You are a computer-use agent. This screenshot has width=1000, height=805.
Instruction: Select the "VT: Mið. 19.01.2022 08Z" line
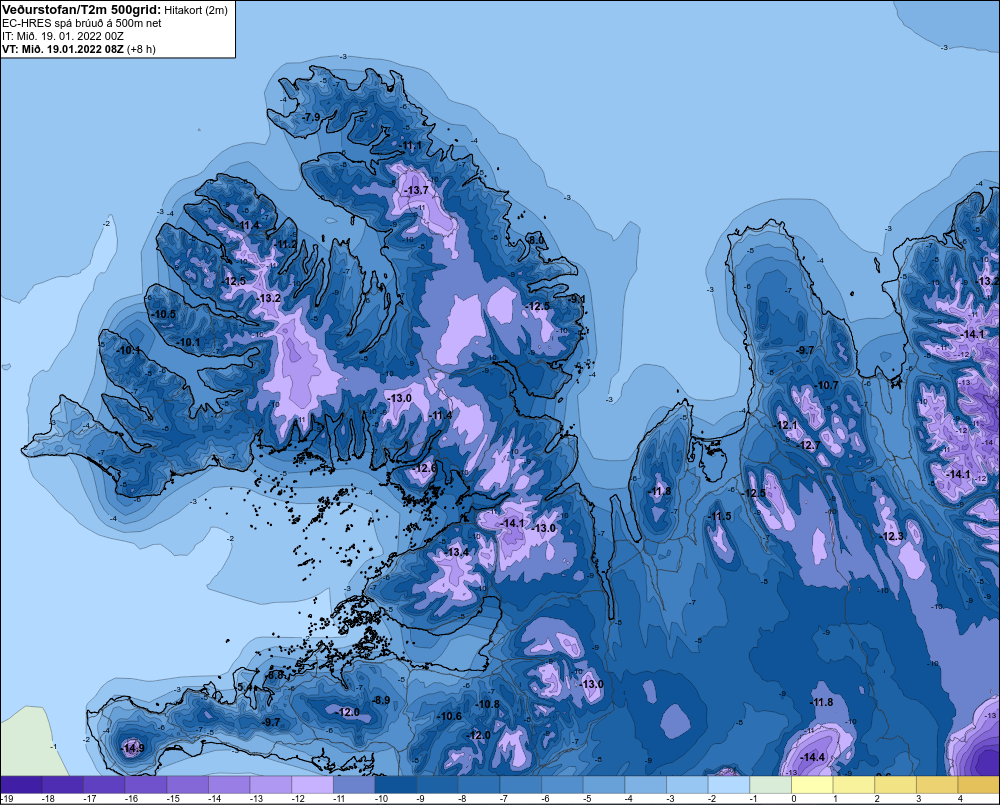(x=63, y=49)
